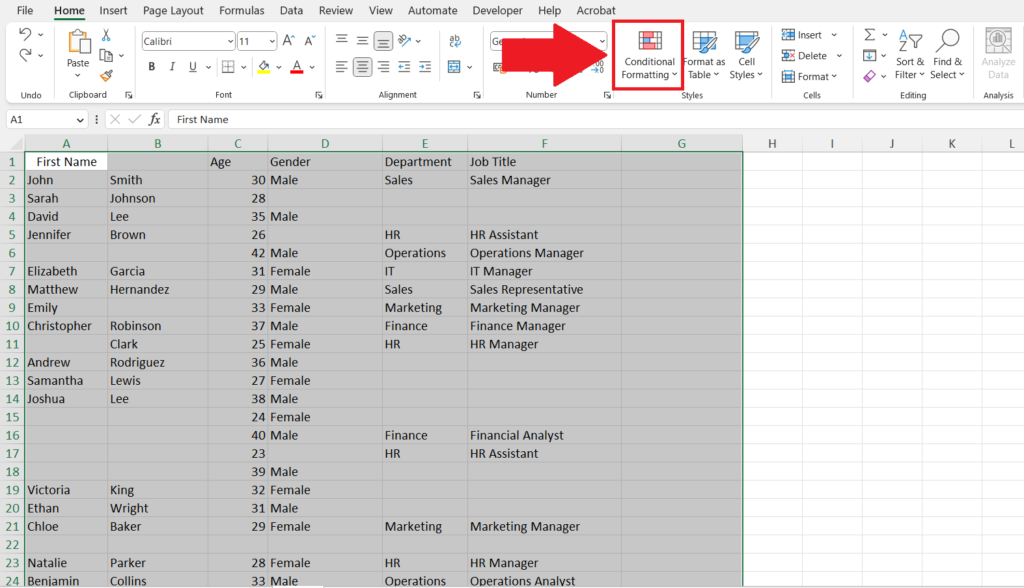Click the Clear eraser icon
Image resolution: width=1024 pixels, height=588 pixels.
pos(869,76)
